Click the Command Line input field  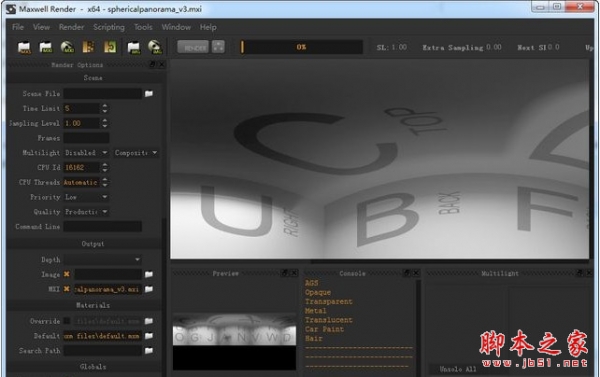coord(103,227)
